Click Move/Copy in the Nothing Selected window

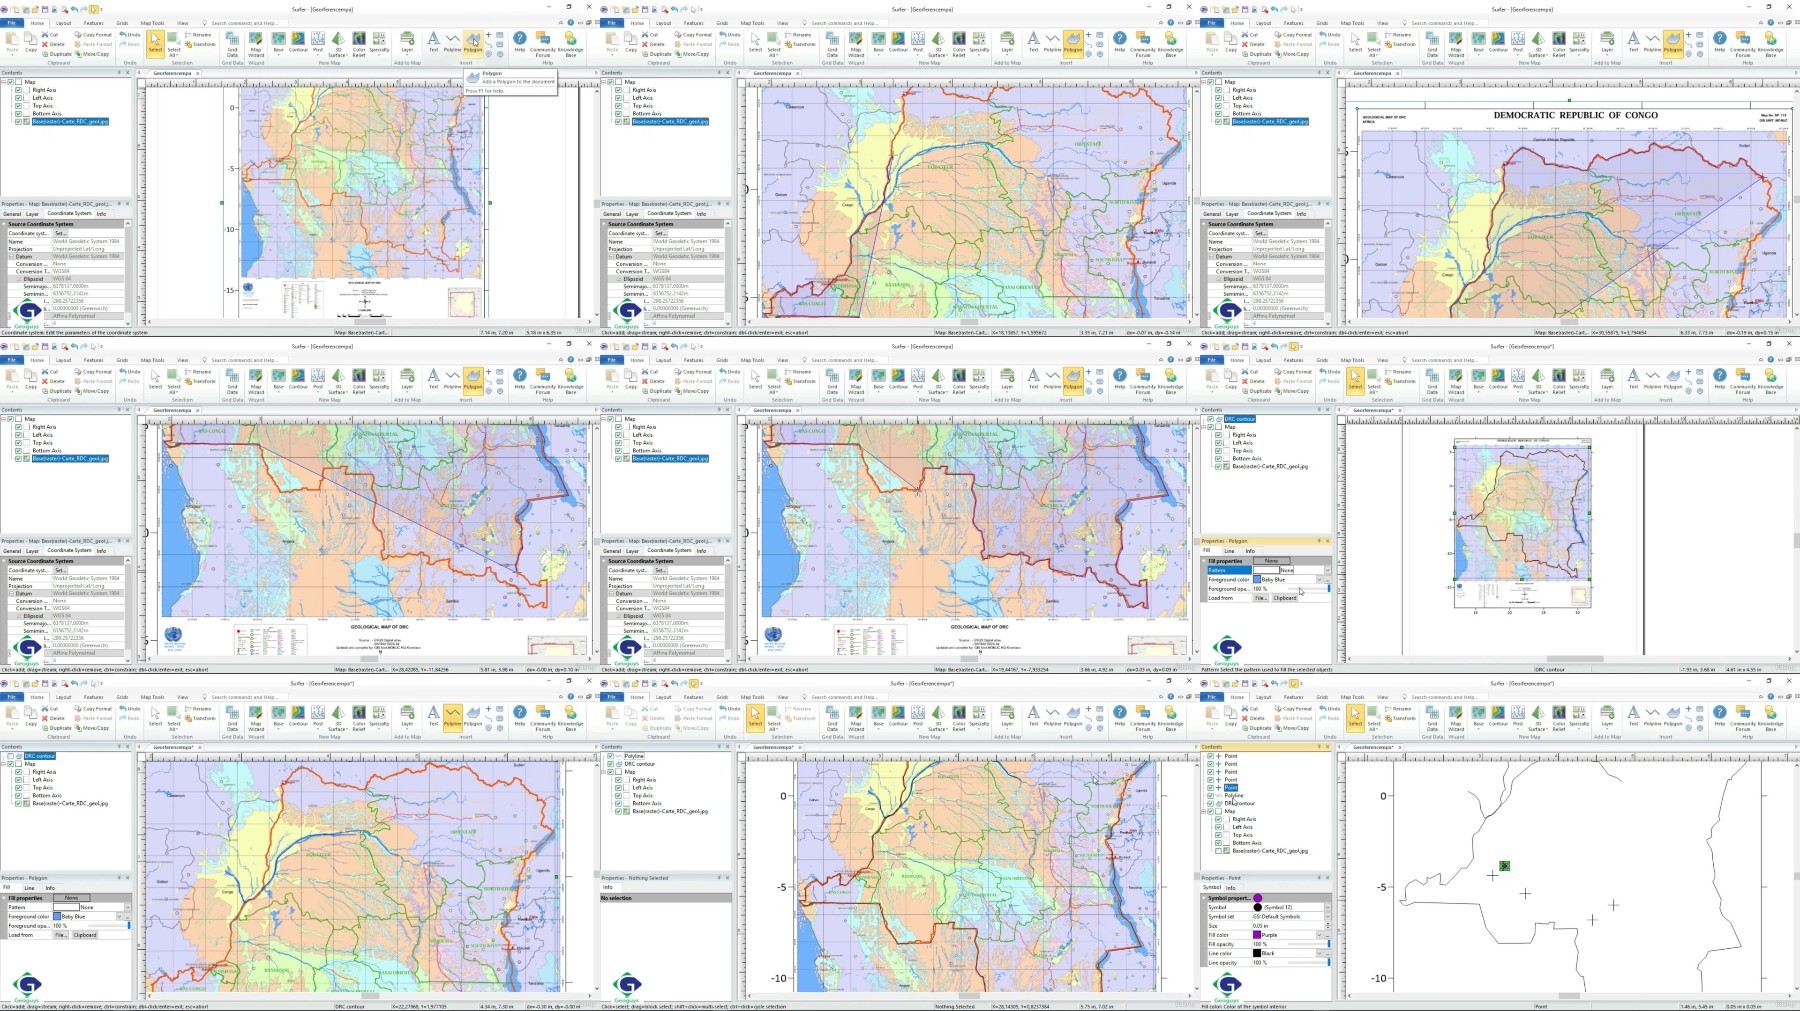coord(693,728)
